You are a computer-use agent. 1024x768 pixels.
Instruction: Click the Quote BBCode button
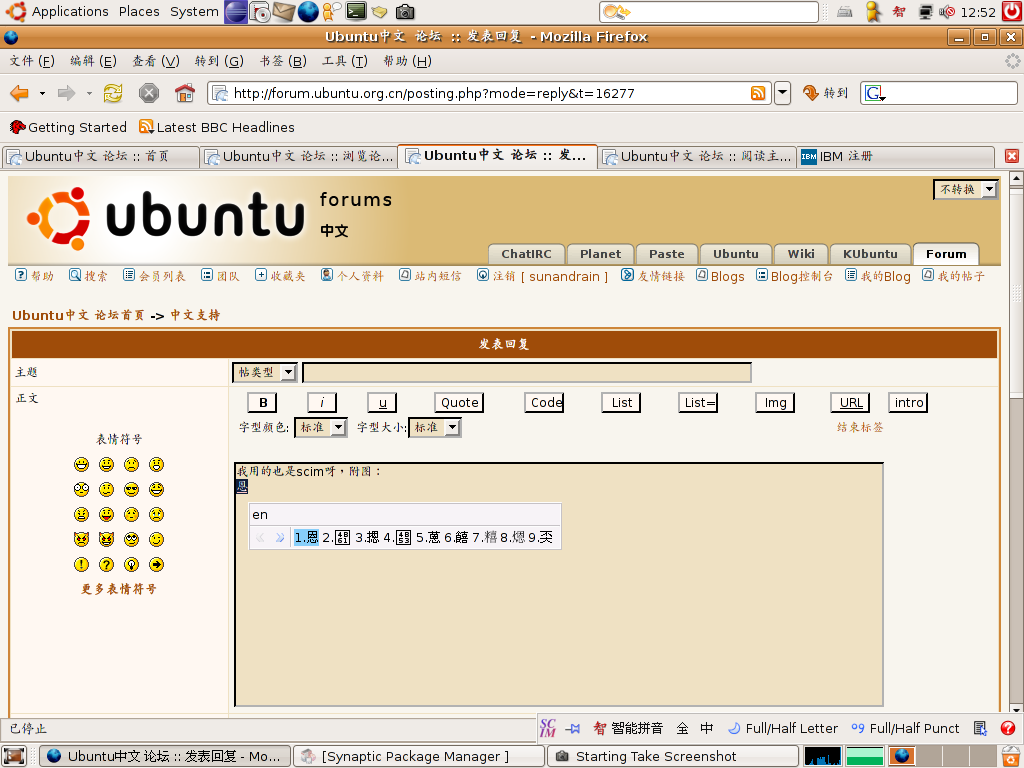point(459,402)
